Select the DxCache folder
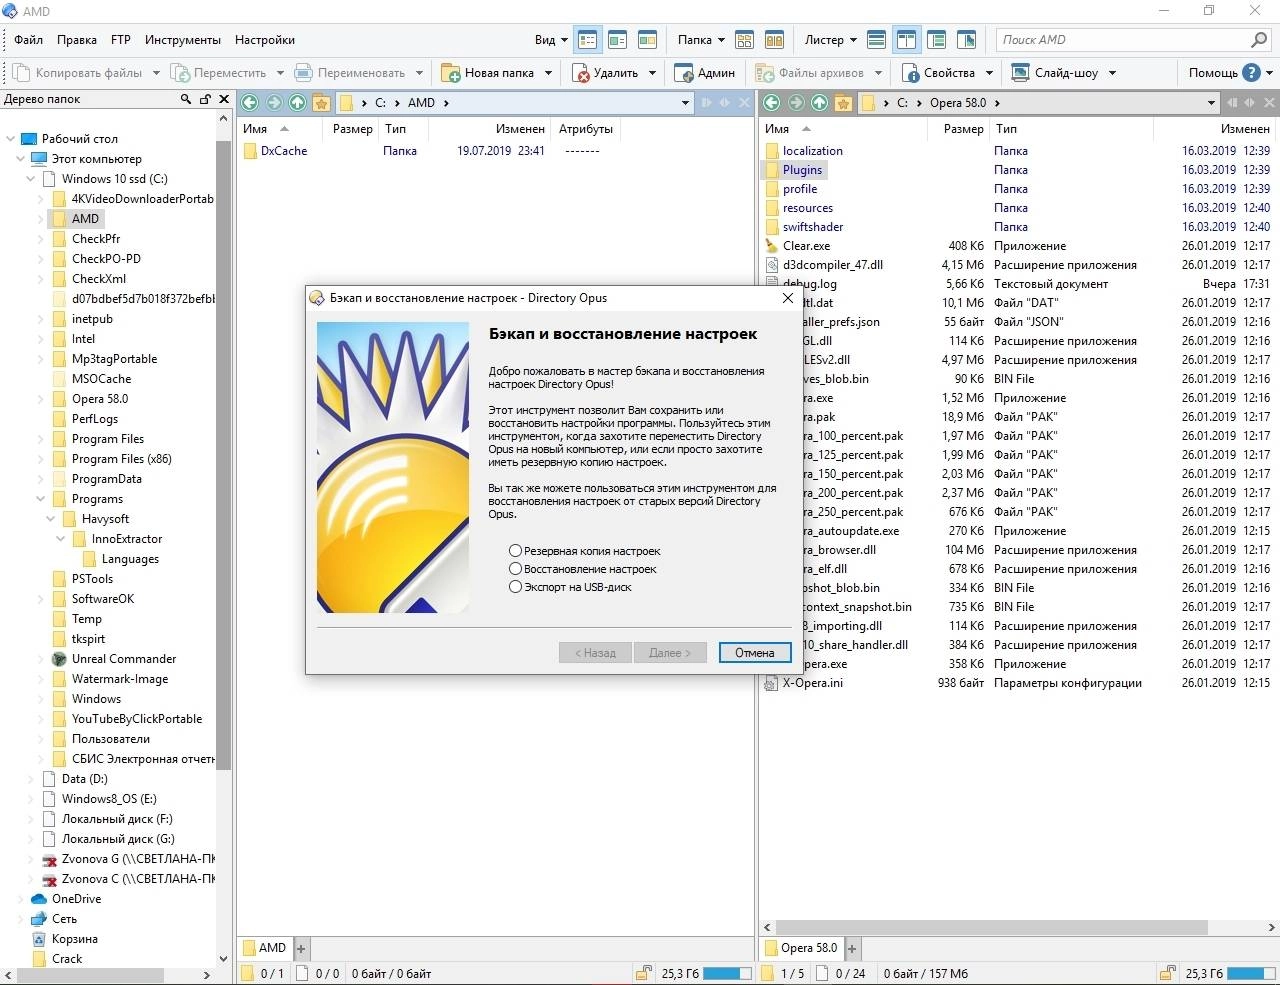The height and width of the screenshot is (985, 1280). [275, 151]
